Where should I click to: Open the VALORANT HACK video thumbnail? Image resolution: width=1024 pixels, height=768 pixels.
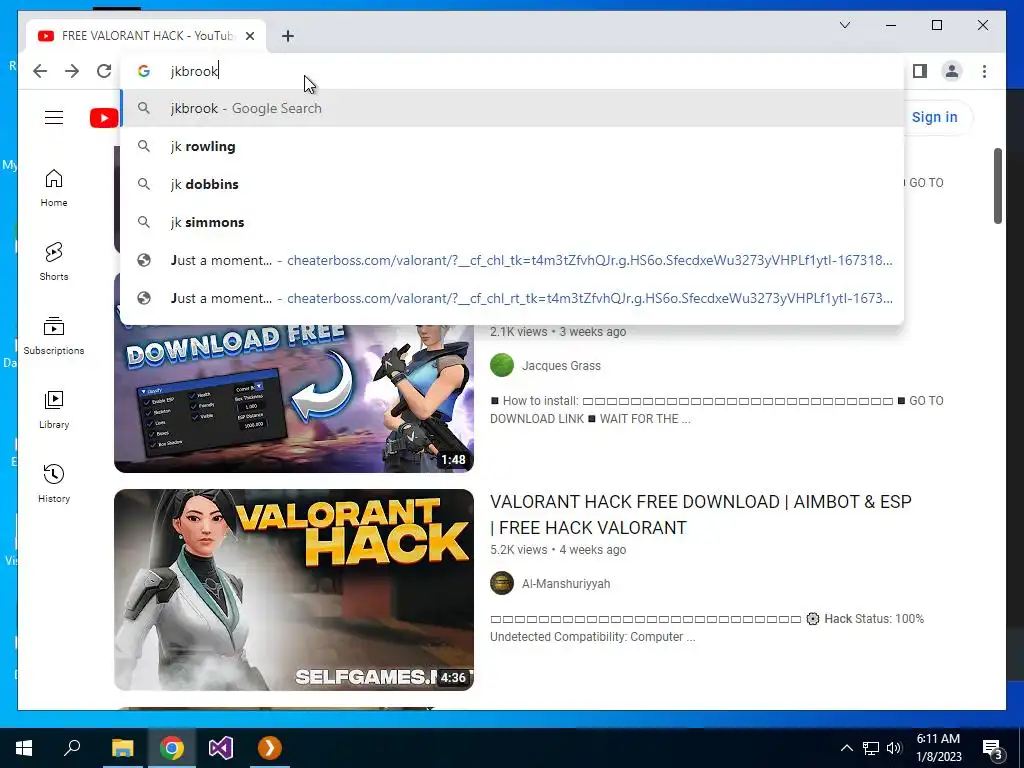294,590
